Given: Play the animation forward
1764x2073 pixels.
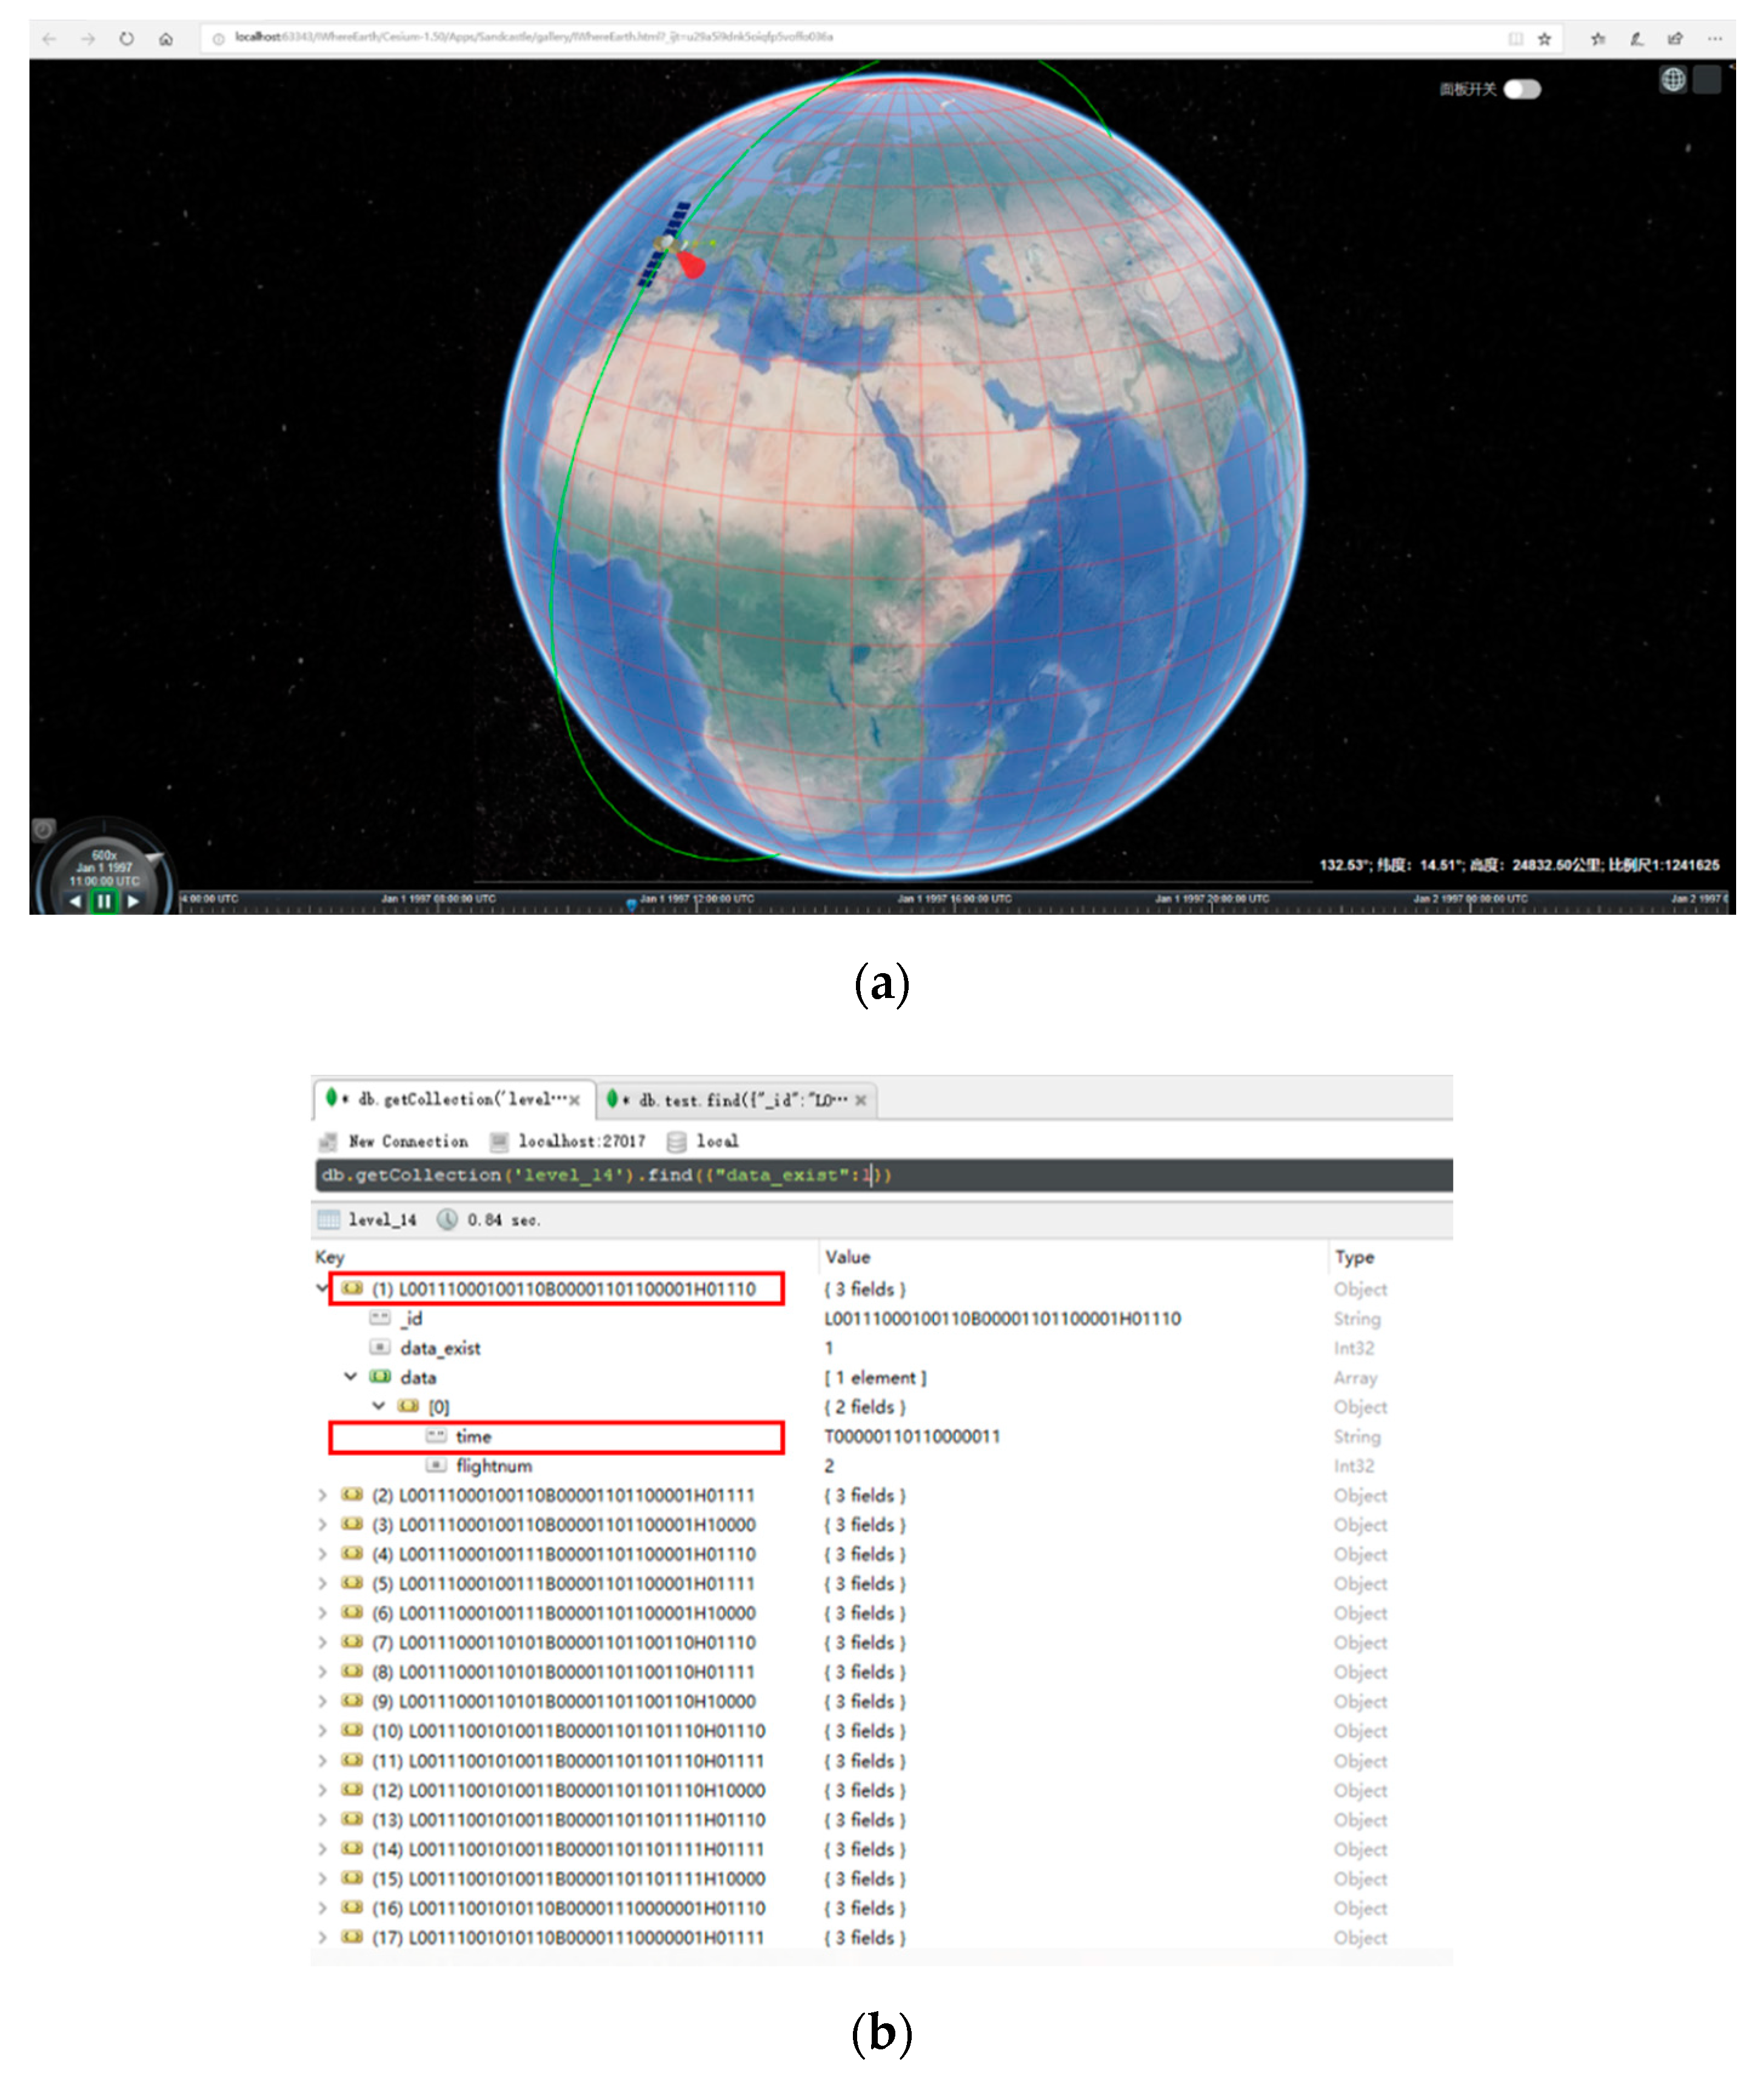Looking at the screenshot, I should pyautogui.click(x=133, y=901).
